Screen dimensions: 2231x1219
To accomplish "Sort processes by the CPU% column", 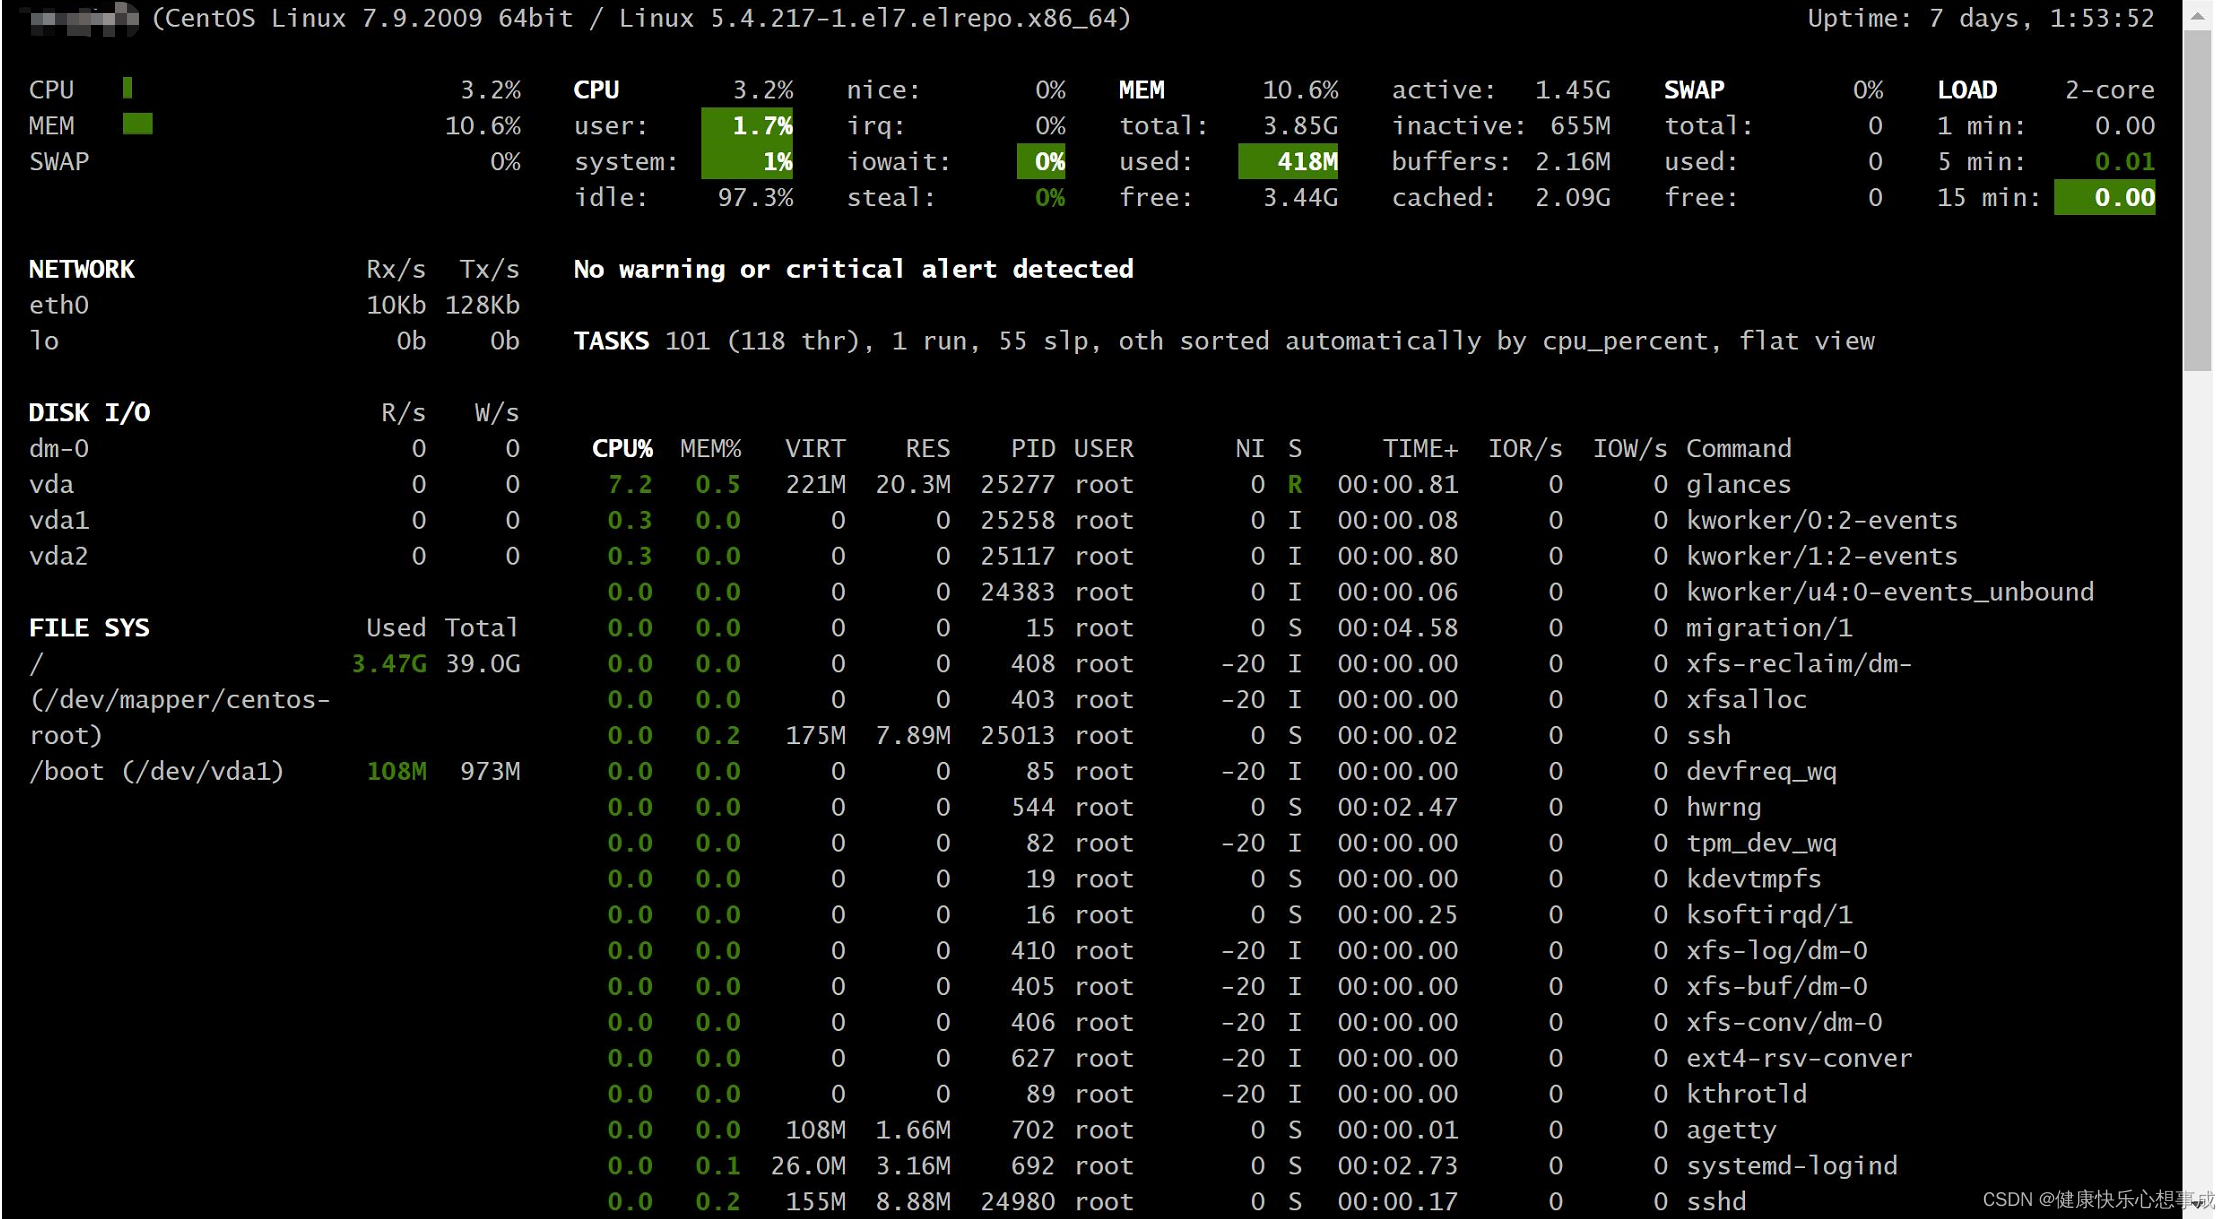I will pyautogui.click(x=622, y=448).
